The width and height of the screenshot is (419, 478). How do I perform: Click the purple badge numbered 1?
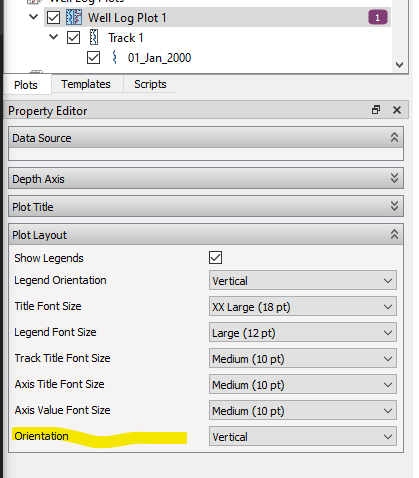[x=378, y=17]
